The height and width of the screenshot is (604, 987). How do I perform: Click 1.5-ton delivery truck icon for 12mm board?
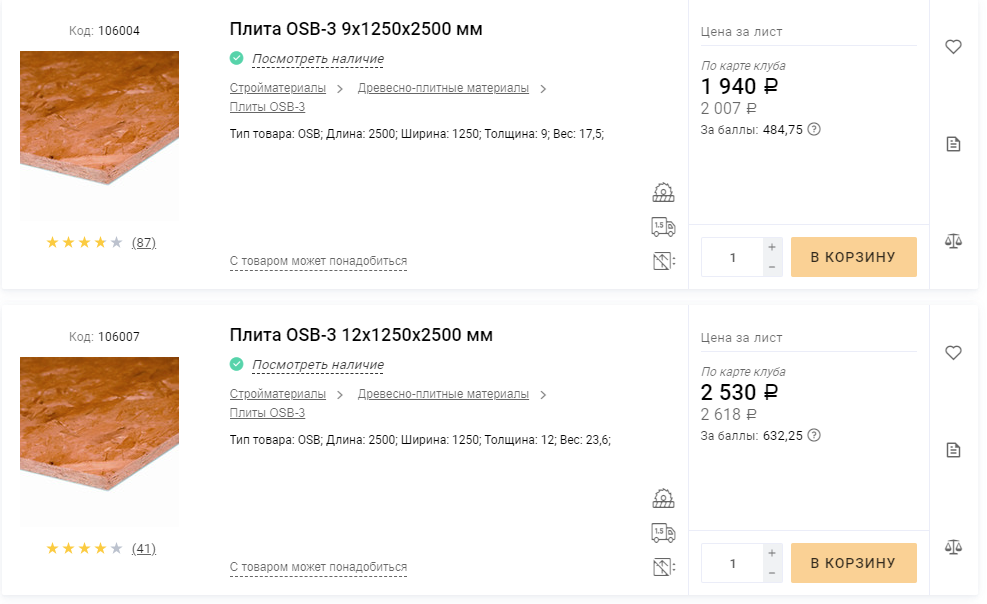pos(663,533)
